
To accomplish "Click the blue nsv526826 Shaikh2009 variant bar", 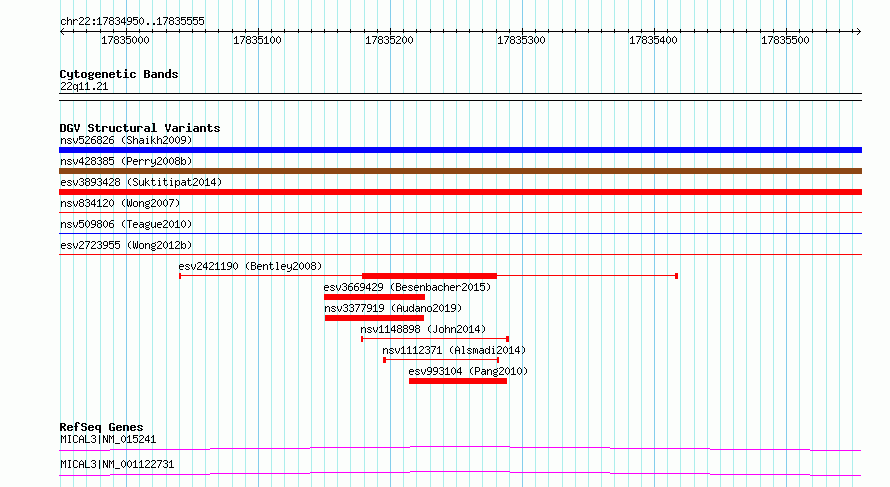I will point(460,150).
